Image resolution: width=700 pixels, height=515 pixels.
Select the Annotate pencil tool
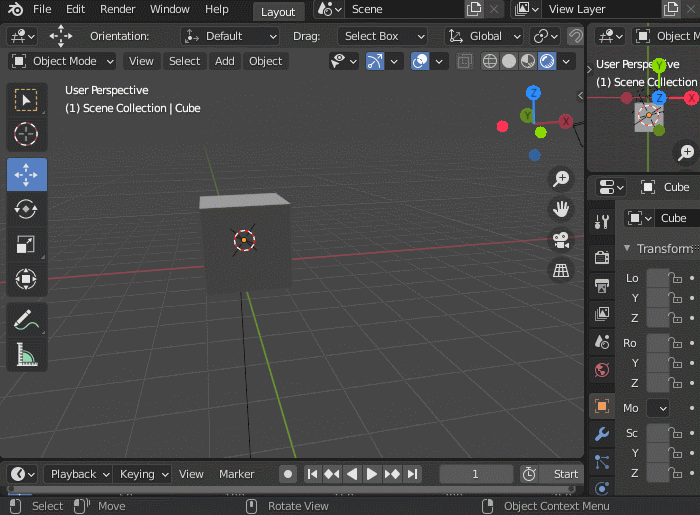click(x=26, y=320)
